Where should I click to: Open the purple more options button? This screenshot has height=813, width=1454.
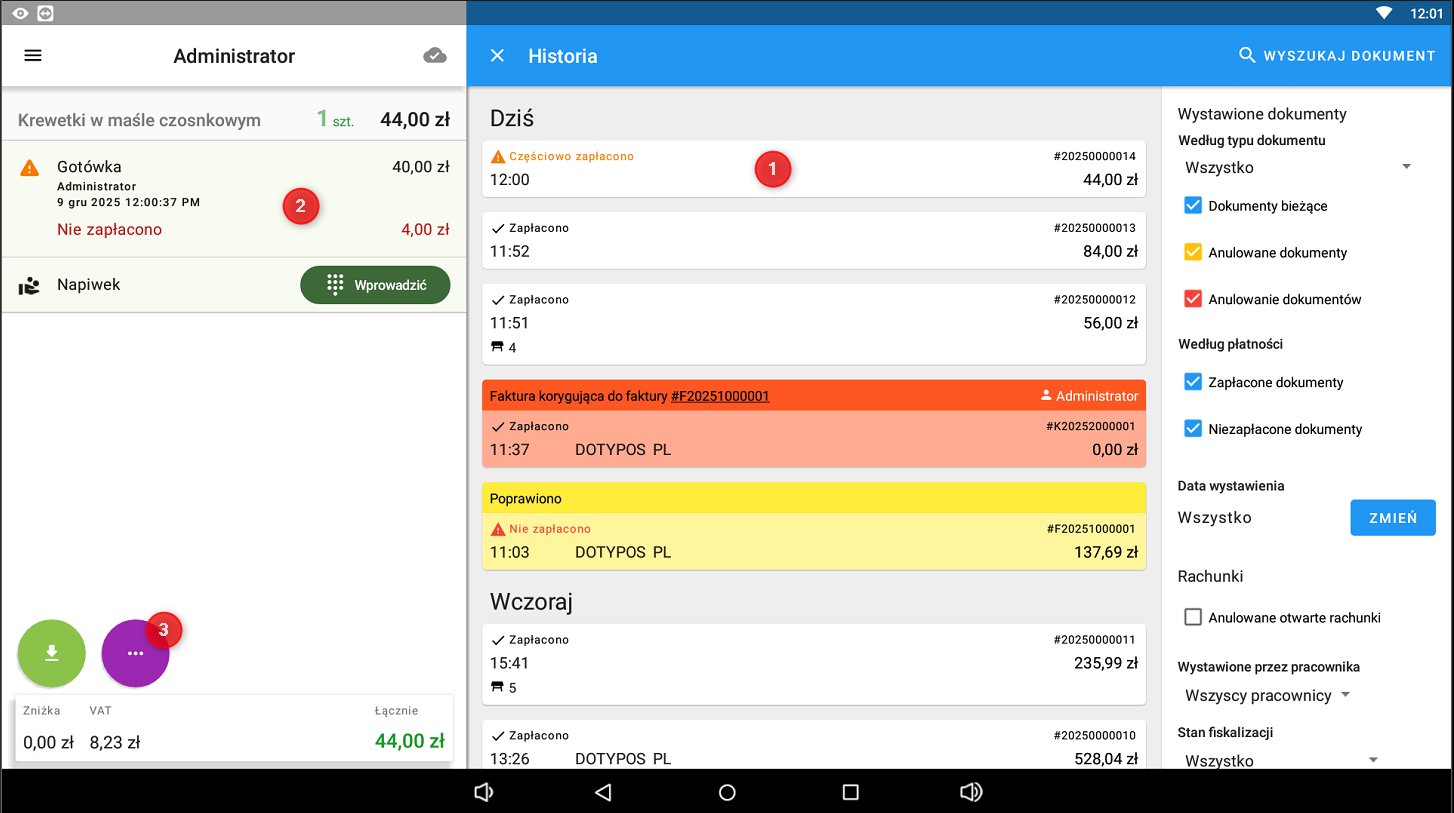[x=135, y=653]
